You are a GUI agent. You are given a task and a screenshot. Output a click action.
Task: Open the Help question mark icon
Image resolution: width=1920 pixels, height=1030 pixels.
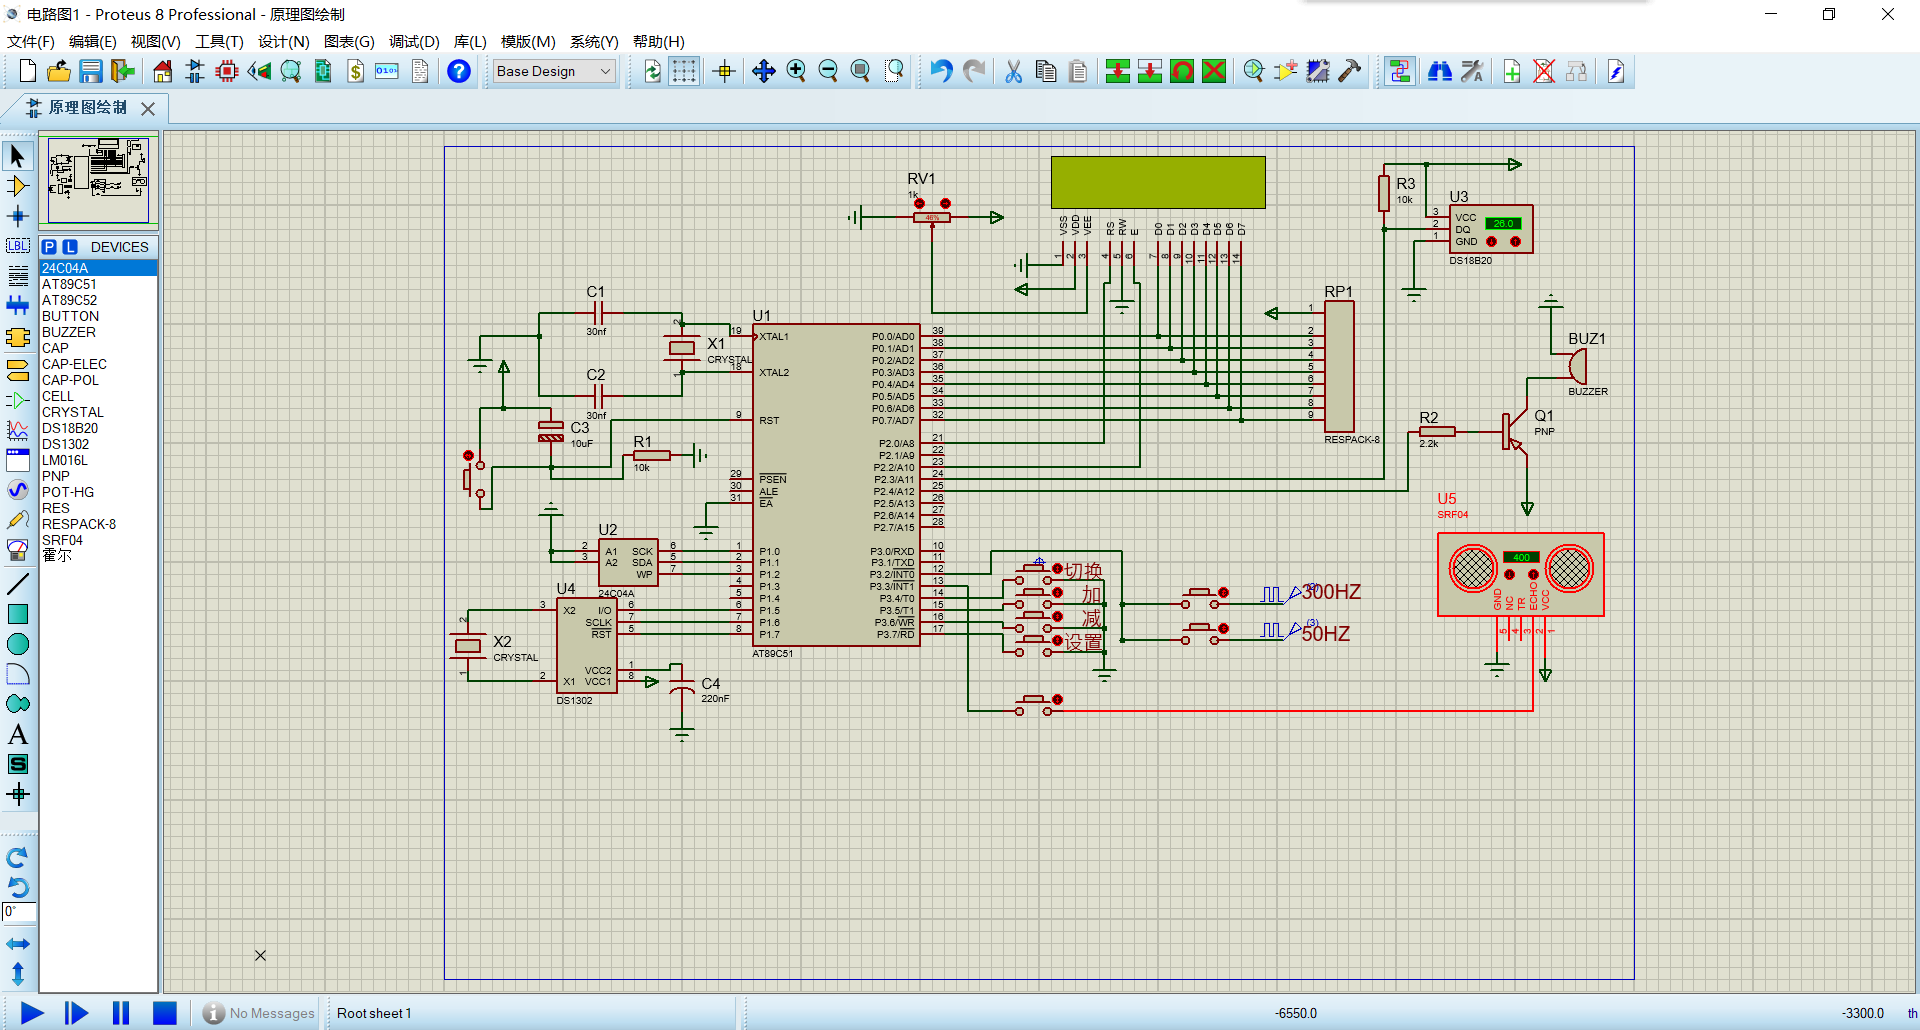pyautogui.click(x=459, y=71)
